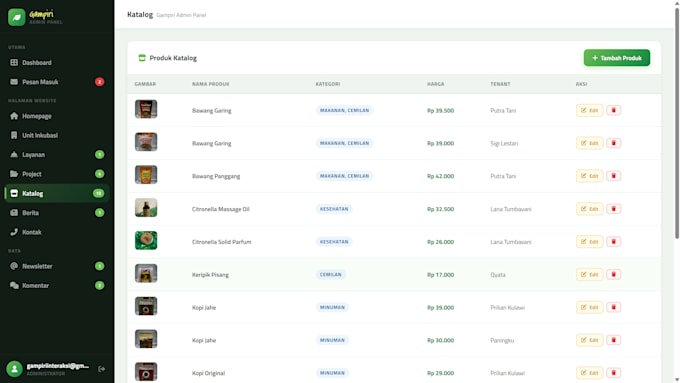Delete the Keripik Pisang product
Viewport: 680px width, 383px height.
pyautogui.click(x=614, y=275)
